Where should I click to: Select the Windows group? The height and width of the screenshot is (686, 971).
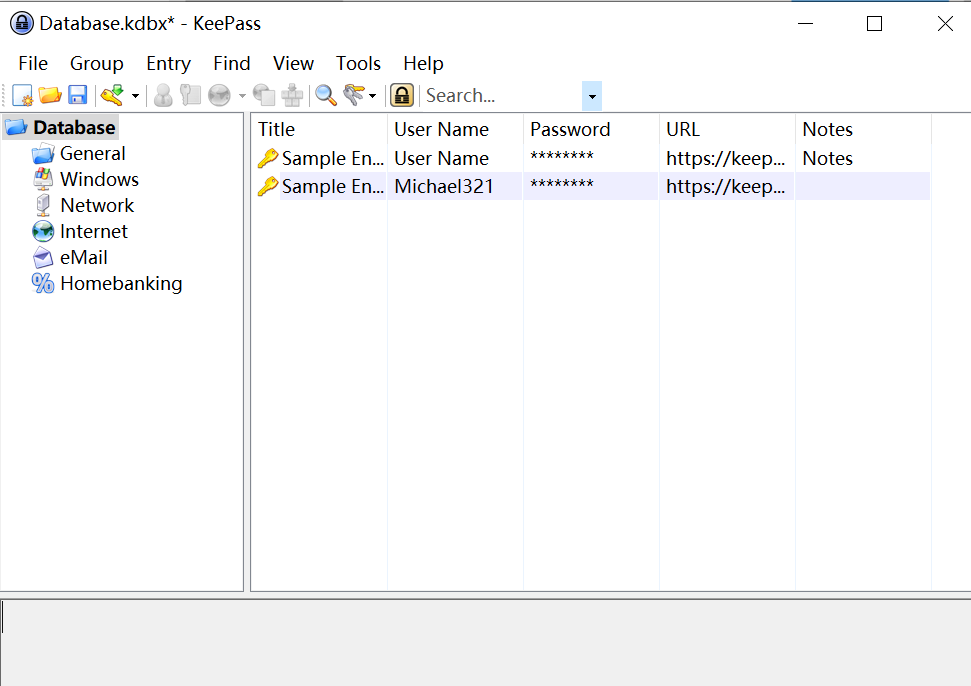click(99, 180)
